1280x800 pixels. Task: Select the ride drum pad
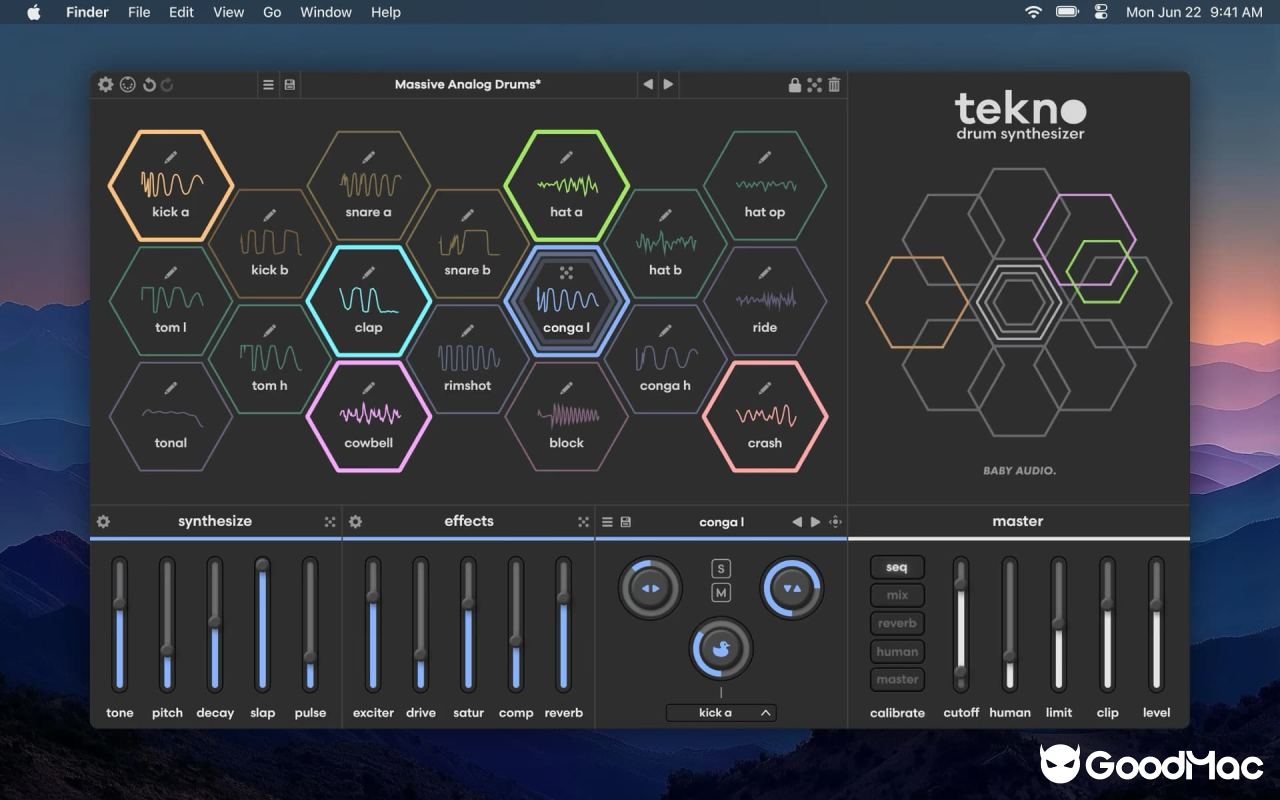pyautogui.click(x=765, y=301)
